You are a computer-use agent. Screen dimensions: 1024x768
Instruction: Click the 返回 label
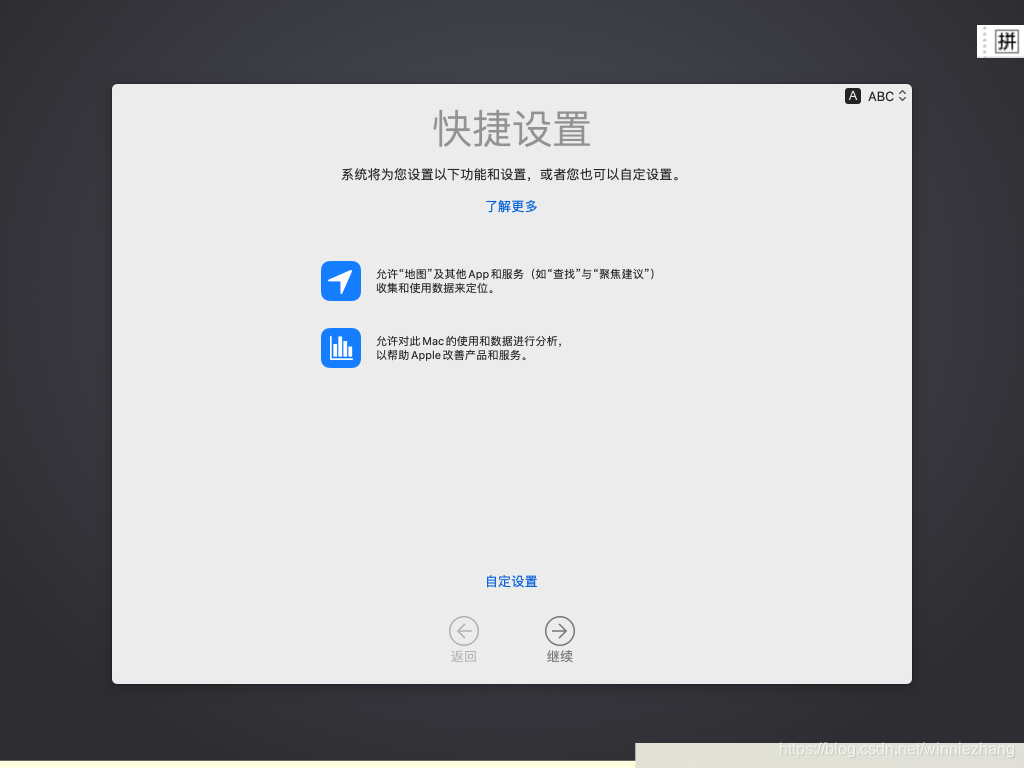(464, 656)
